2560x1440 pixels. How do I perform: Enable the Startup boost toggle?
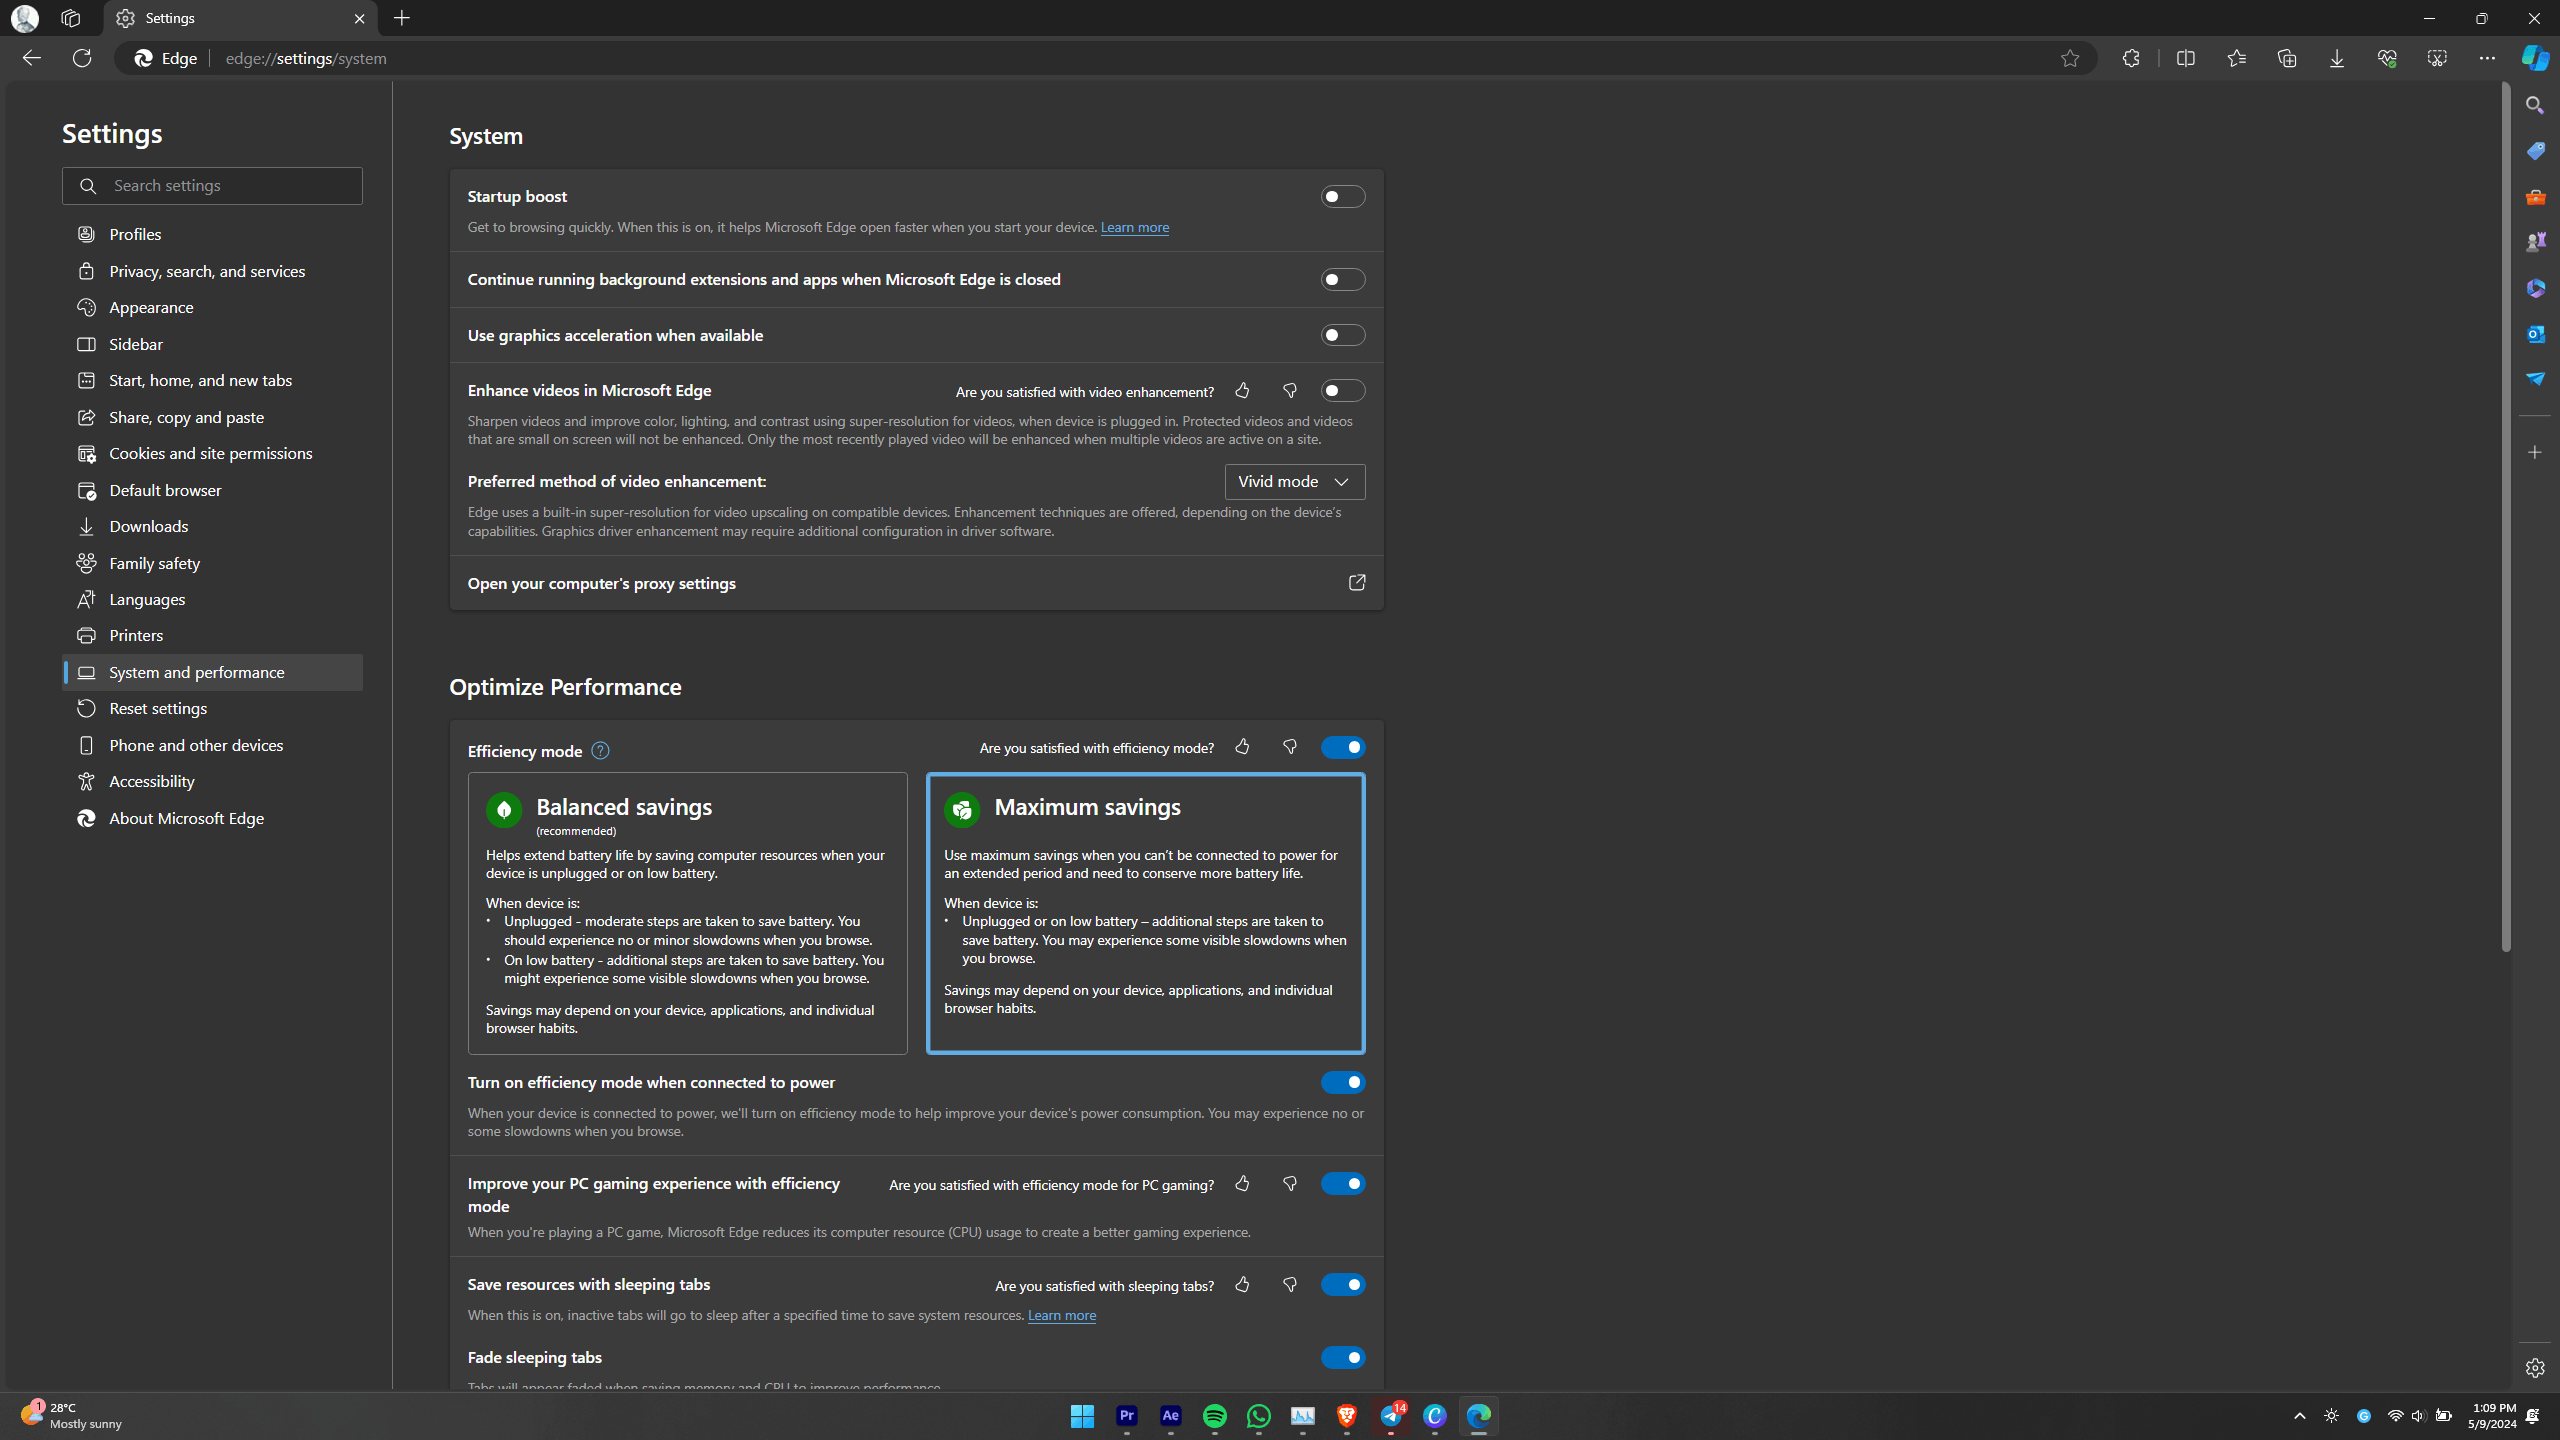pos(1342,197)
